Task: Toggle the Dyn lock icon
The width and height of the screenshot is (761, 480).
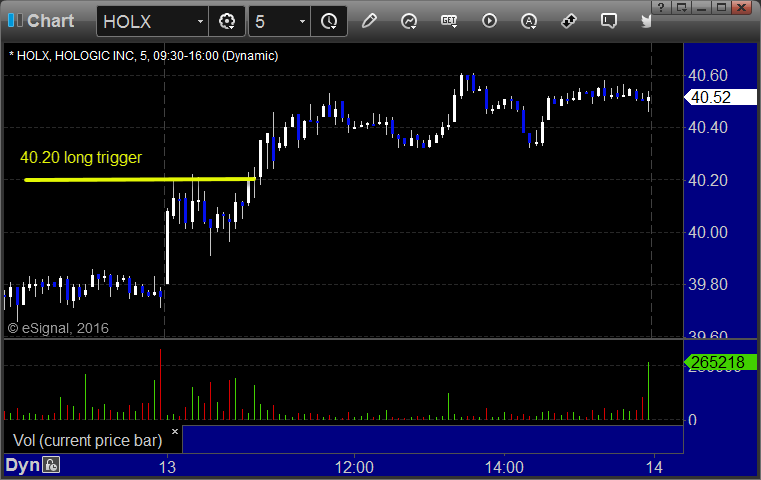Action: (x=51, y=465)
